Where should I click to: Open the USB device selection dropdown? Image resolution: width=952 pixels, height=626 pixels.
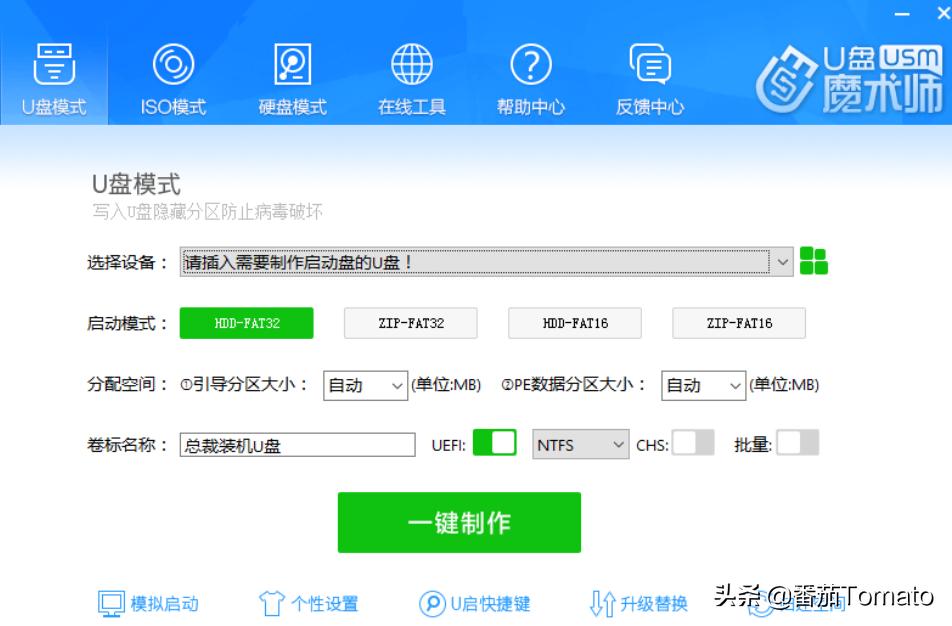pos(783,261)
